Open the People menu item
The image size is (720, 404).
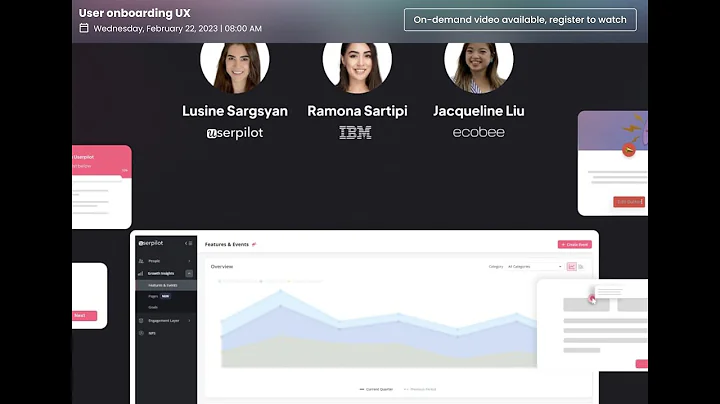[166, 261]
